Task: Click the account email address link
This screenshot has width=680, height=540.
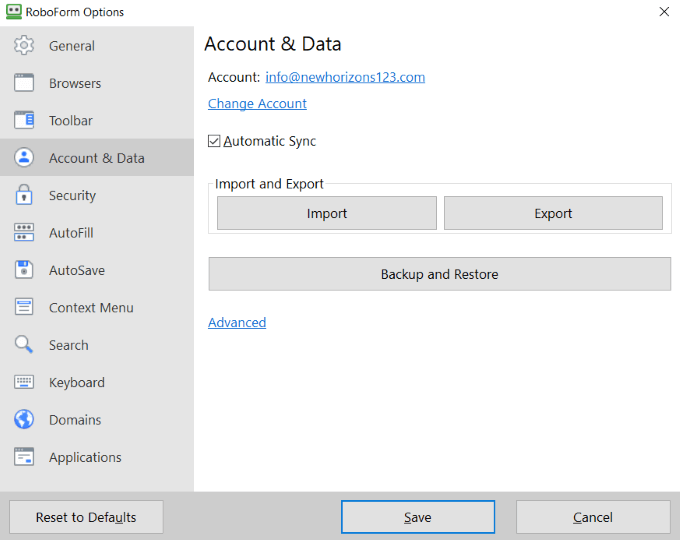Action: click(x=345, y=77)
